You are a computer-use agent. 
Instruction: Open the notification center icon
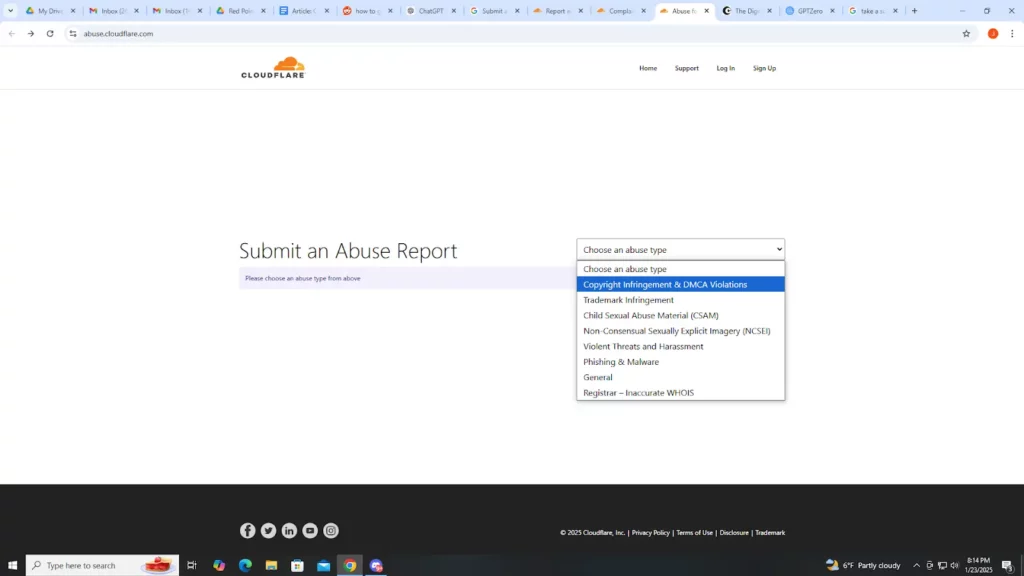click(1008, 566)
